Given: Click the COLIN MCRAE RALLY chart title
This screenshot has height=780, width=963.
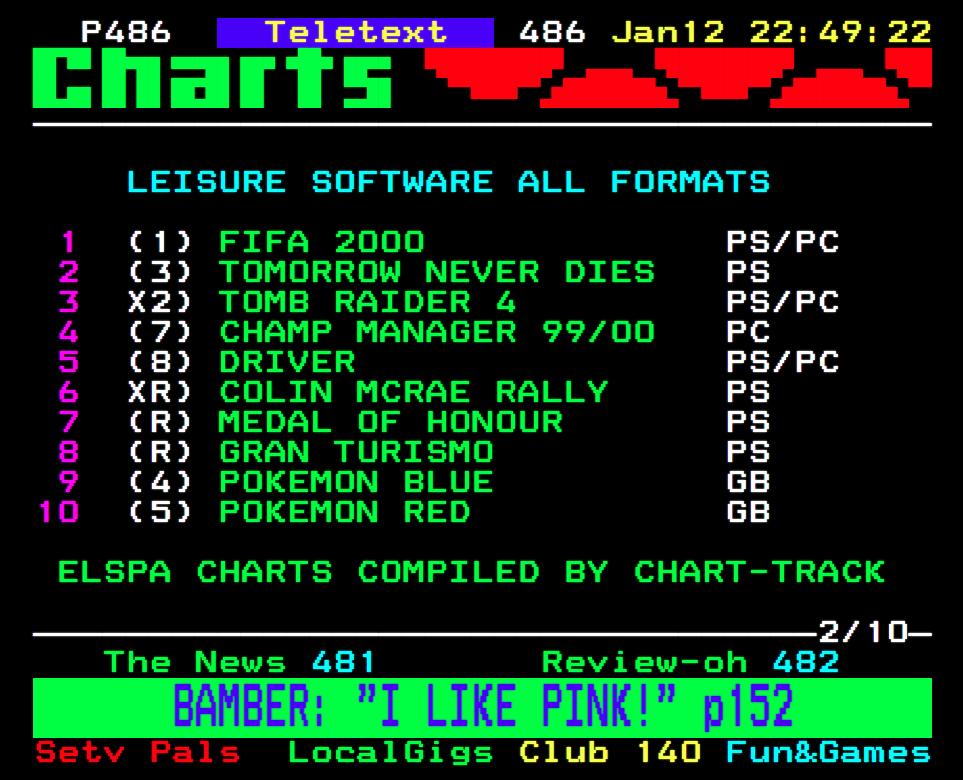Looking at the screenshot, I should point(414,392).
